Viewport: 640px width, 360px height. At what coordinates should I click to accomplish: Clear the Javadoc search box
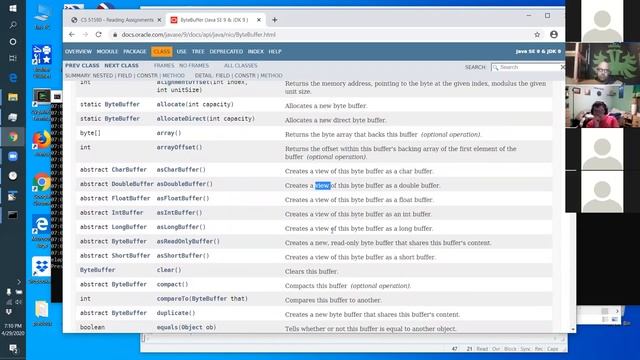coord(562,67)
